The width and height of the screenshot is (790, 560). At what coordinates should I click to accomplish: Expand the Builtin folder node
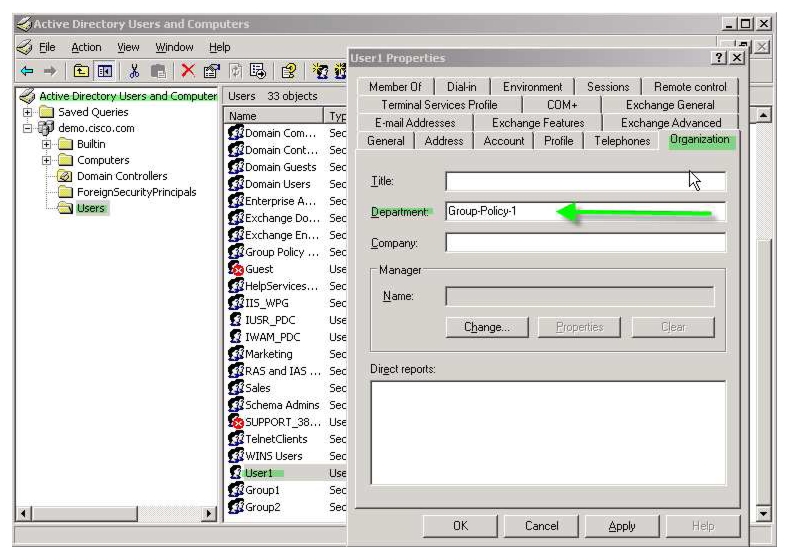tap(46, 144)
